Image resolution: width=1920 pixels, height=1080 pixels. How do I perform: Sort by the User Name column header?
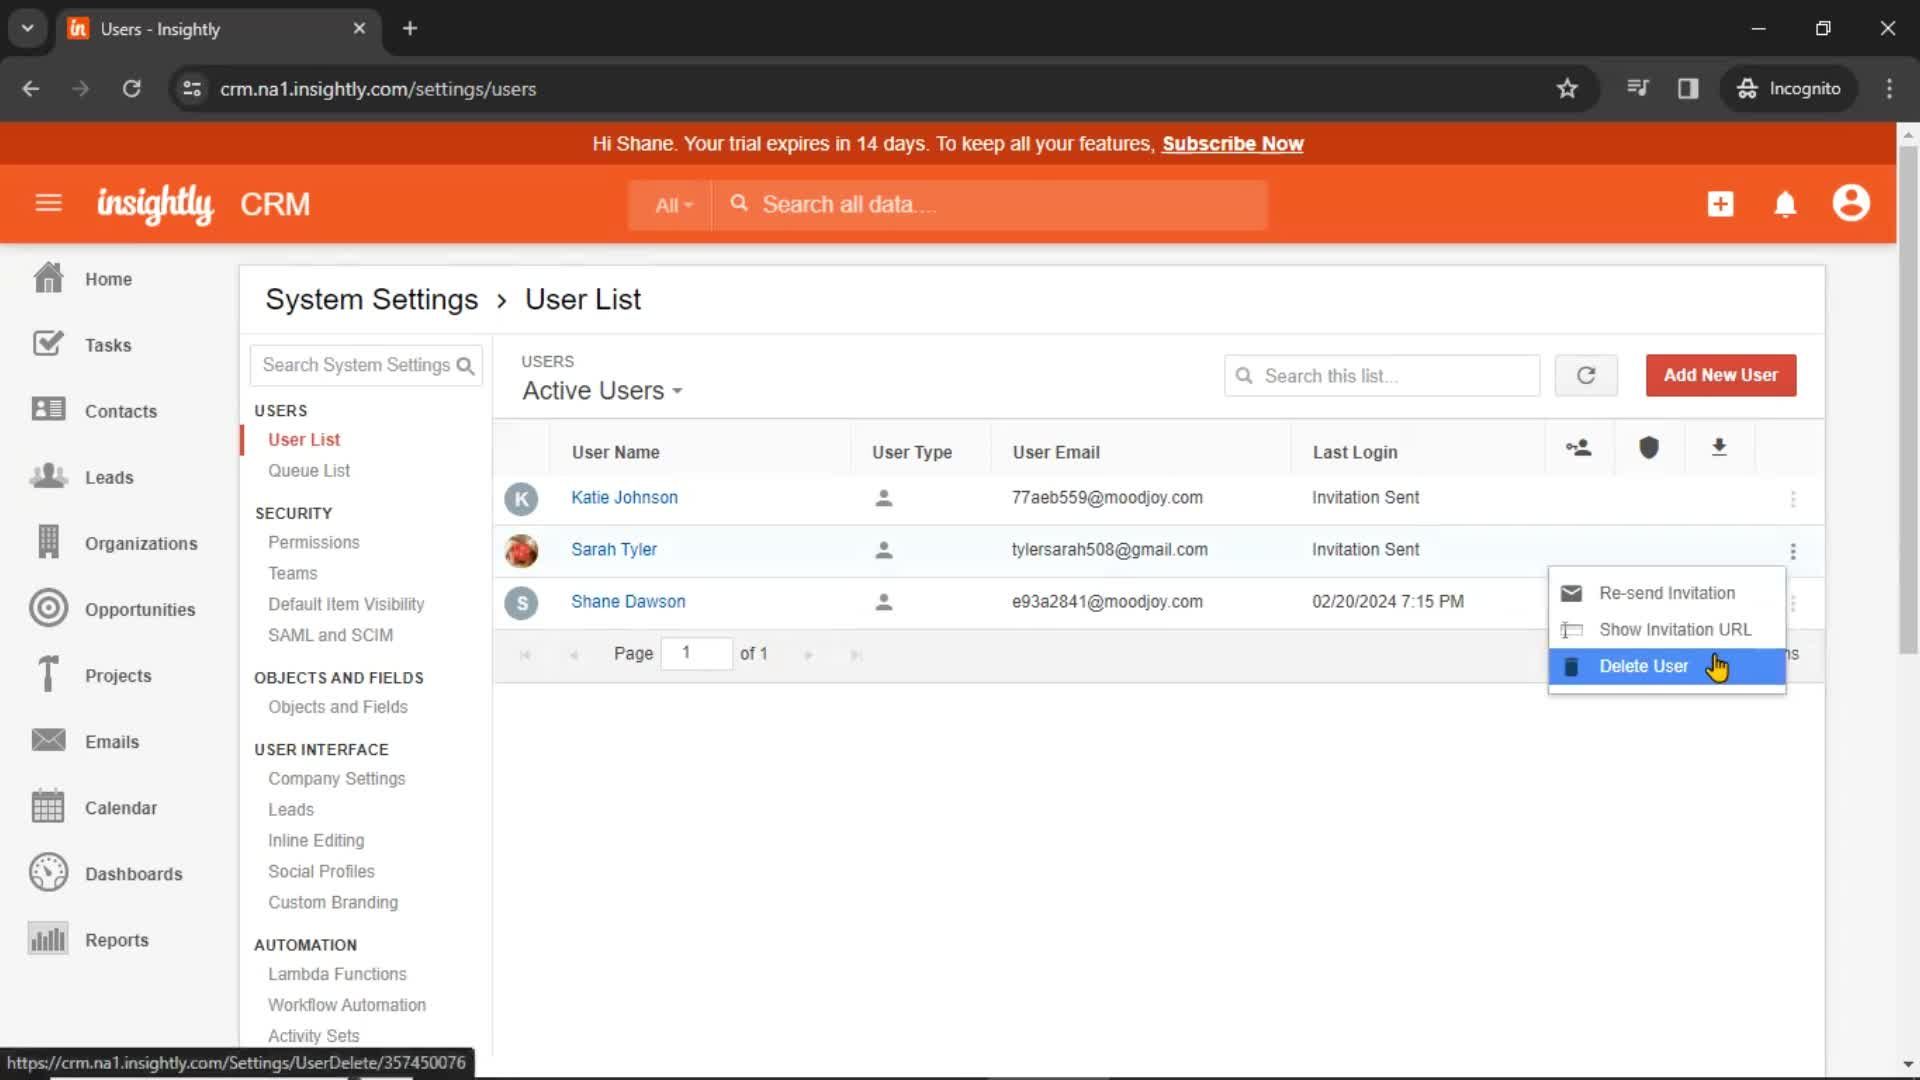tap(615, 452)
